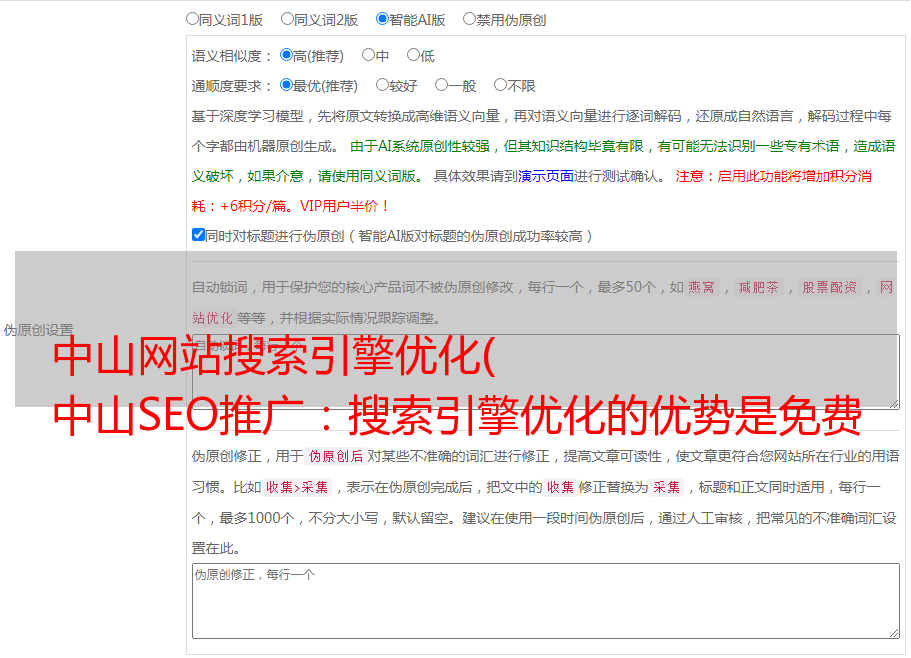Screen dimensions: 911x658
Task: Select 禁用伪原创 radio option
Action: tap(469, 19)
